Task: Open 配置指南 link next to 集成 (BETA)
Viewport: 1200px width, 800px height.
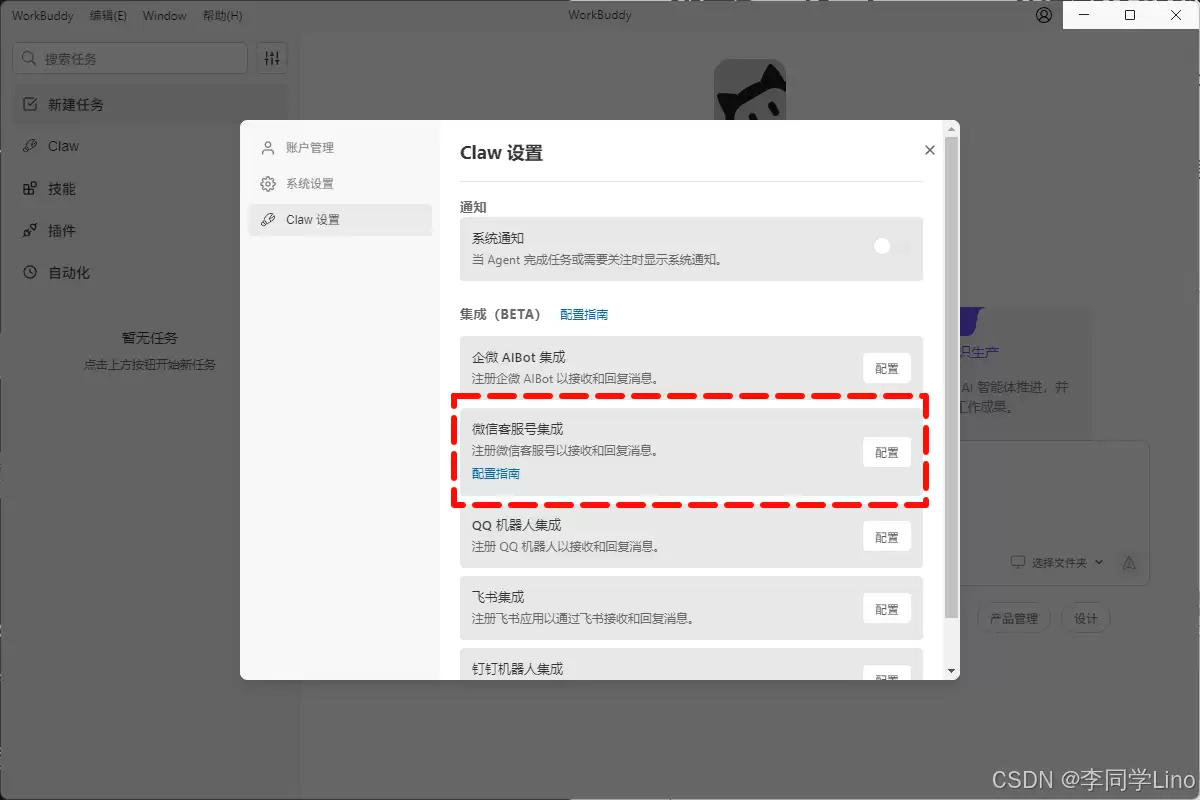Action: pos(584,314)
